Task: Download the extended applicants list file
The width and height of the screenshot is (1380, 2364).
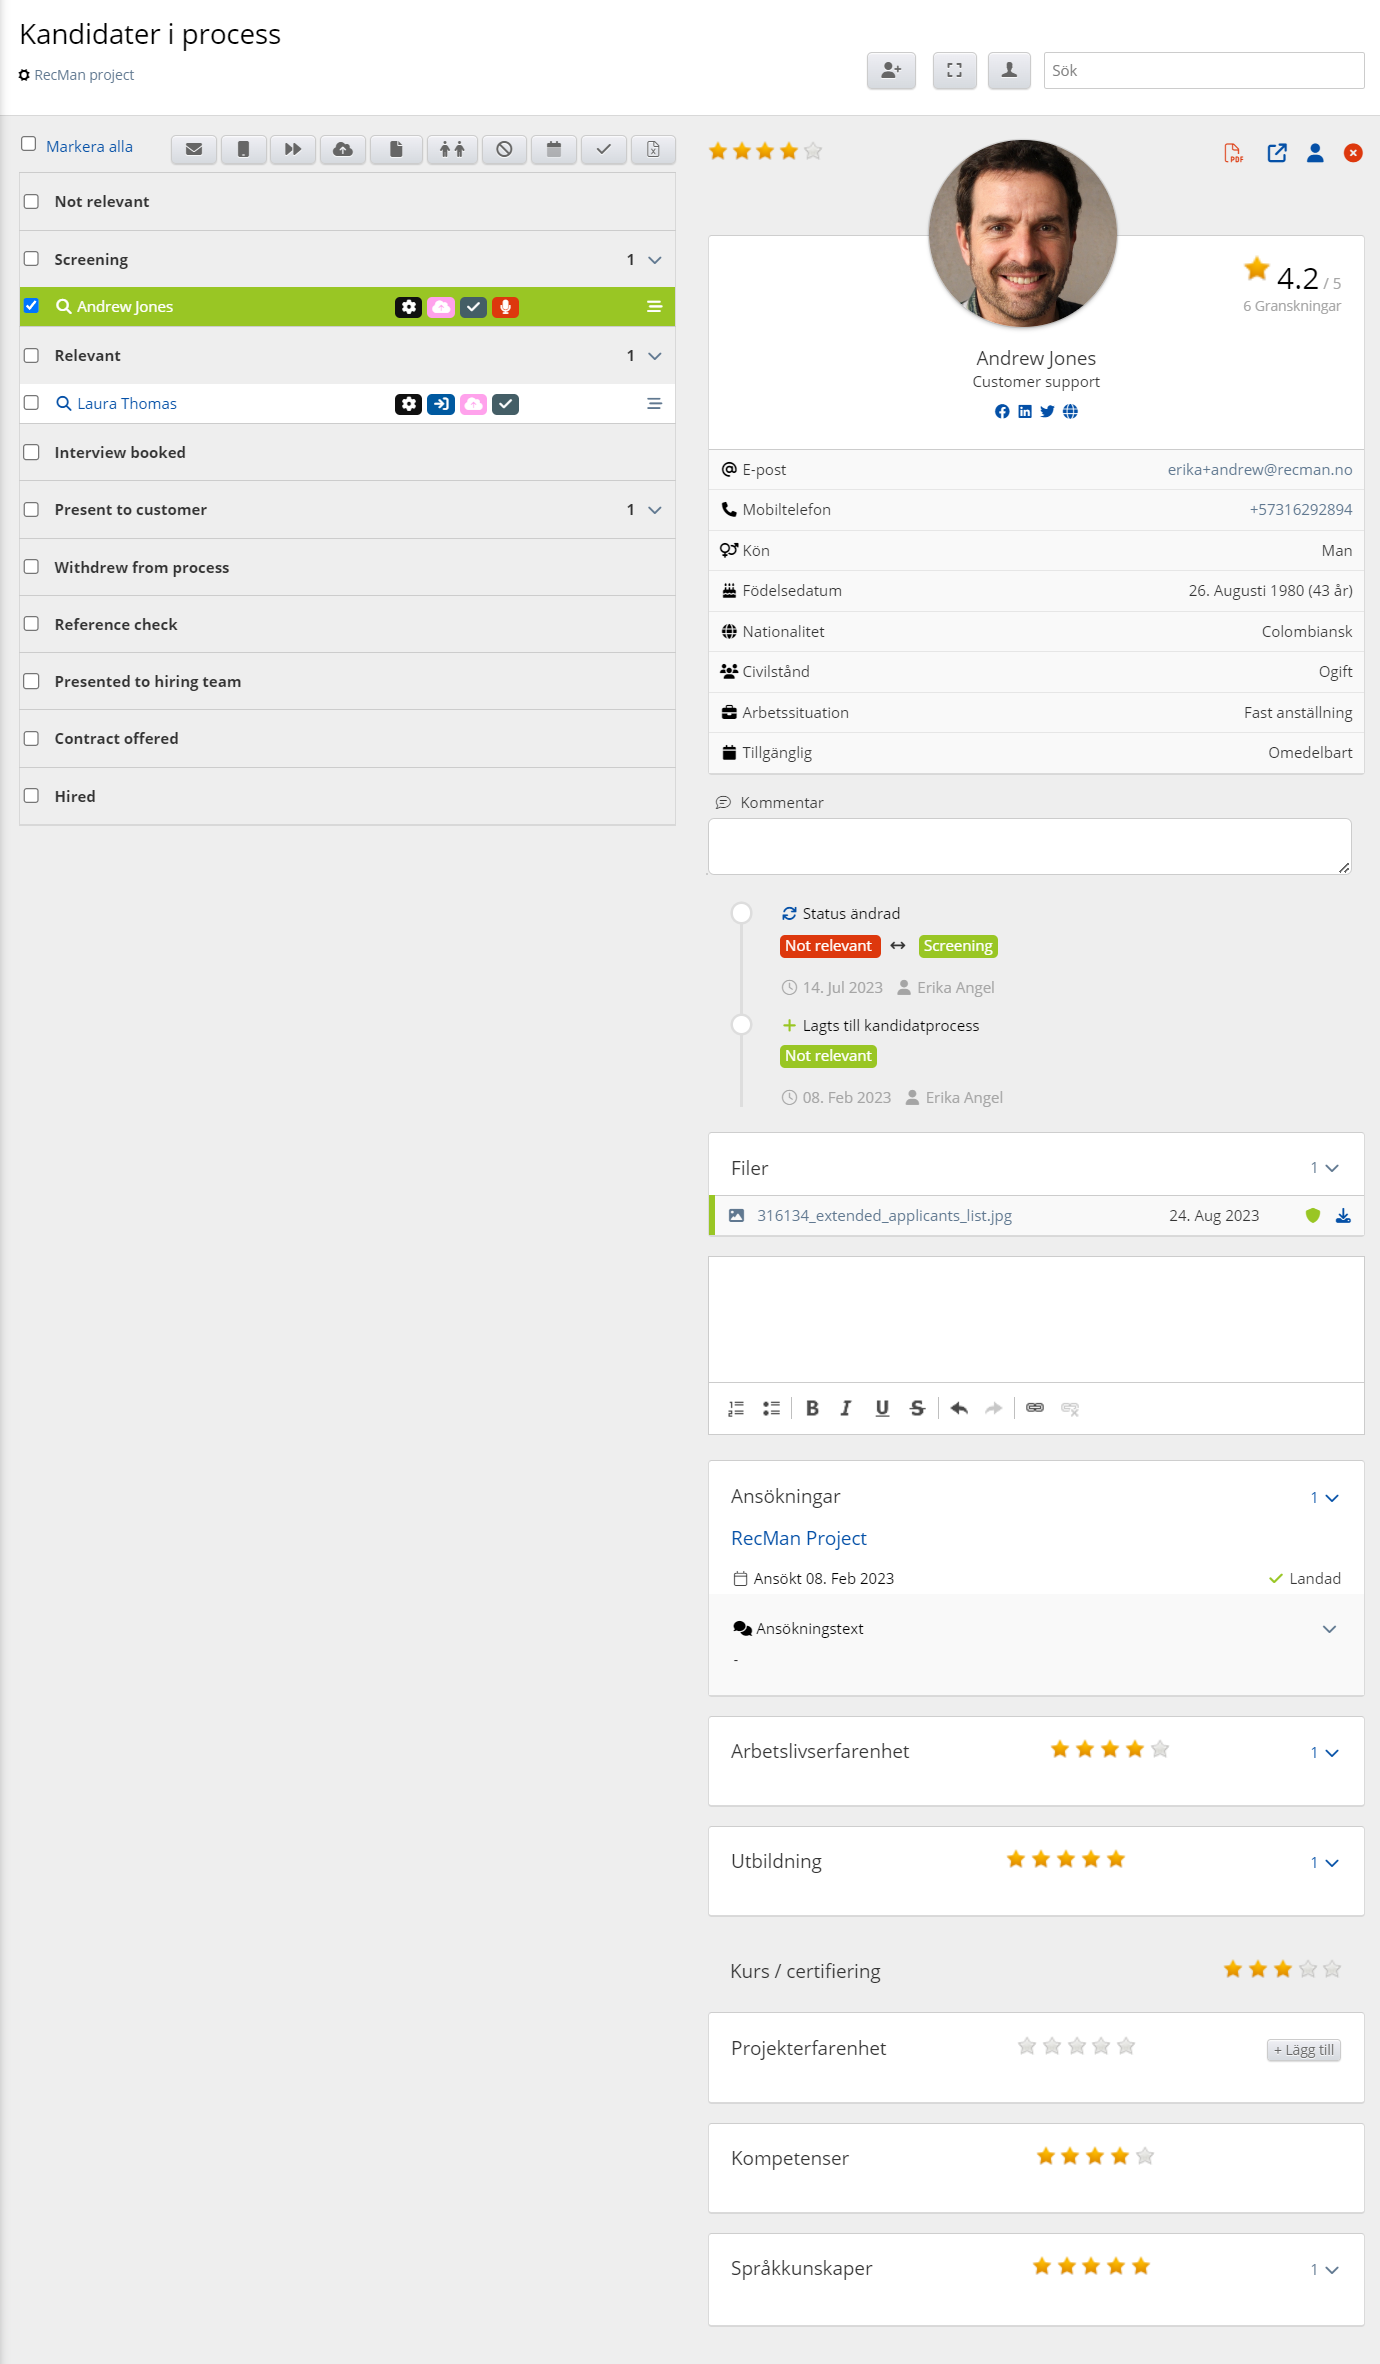Action: click(1343, 1216)
